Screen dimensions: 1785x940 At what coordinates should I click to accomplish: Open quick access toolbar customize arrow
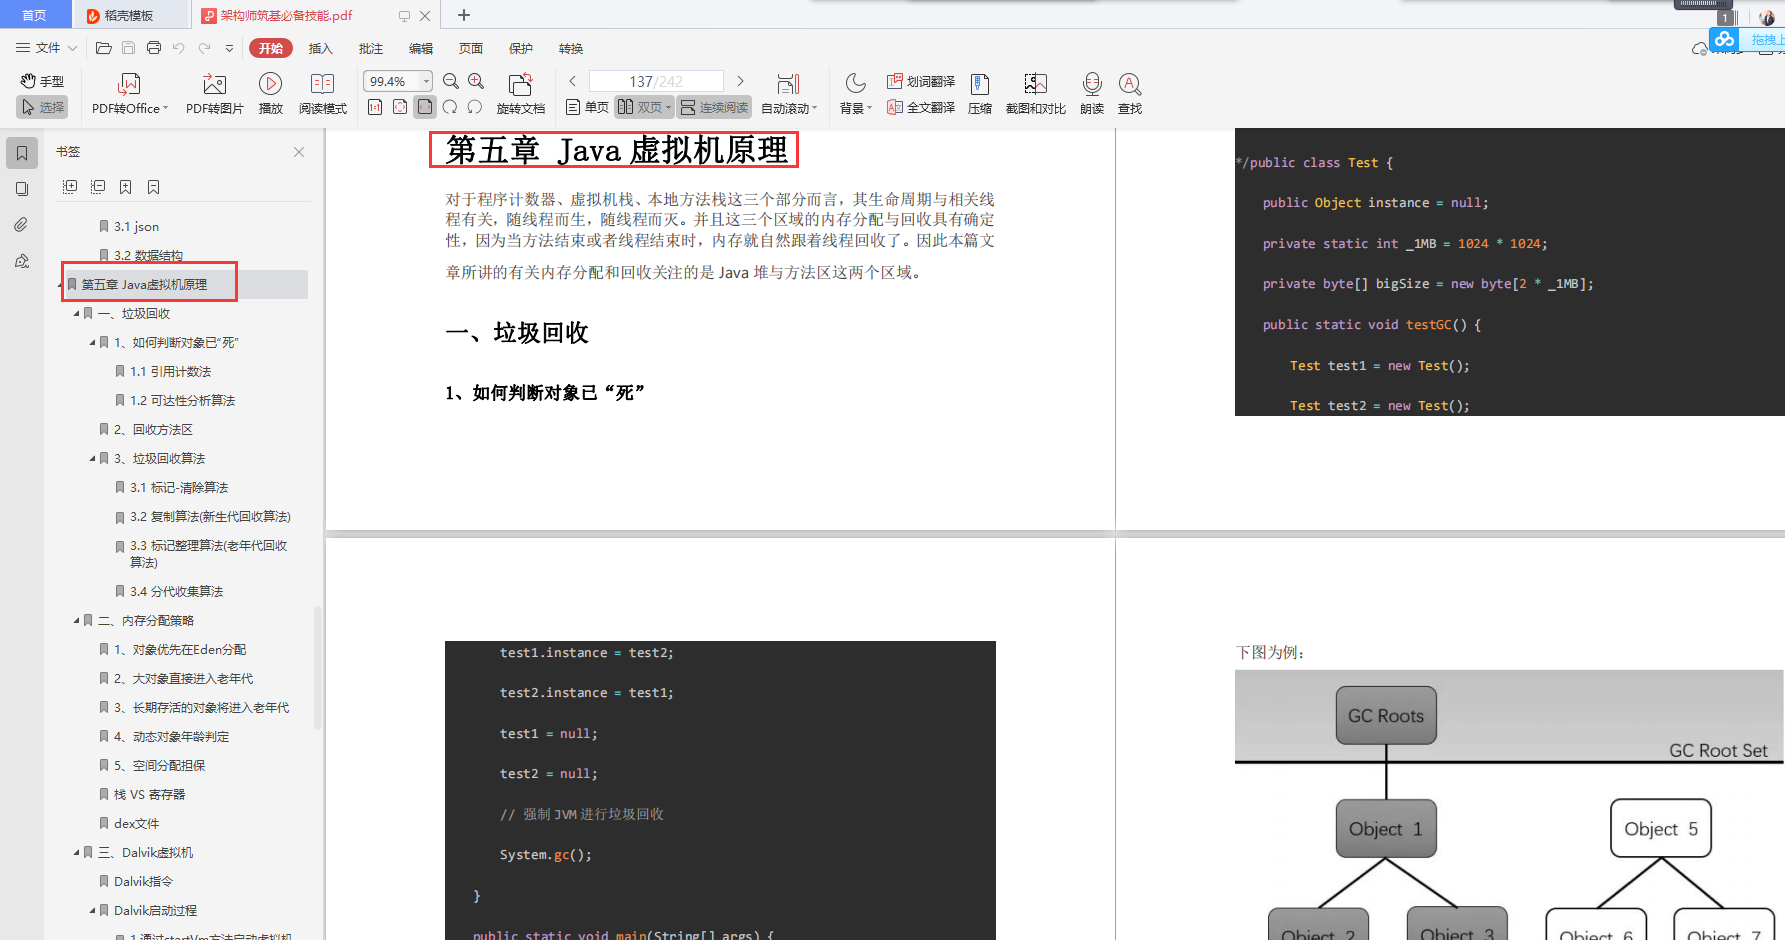[229, 48]
